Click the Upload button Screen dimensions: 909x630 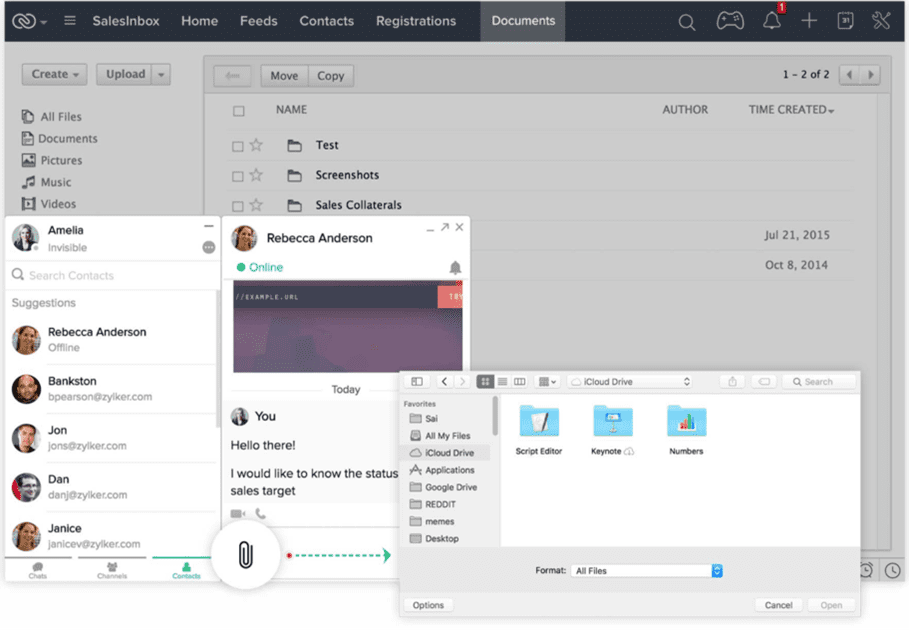(125, 74)
